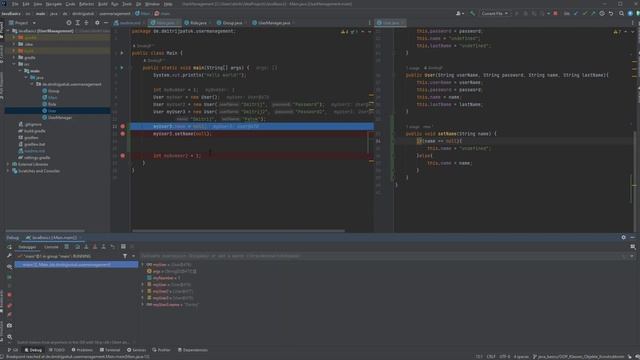Image resolution: width=640 pixels, height=360 pixels.
Task: Open the Problems tool window button
Action: [x=82, y=350]
